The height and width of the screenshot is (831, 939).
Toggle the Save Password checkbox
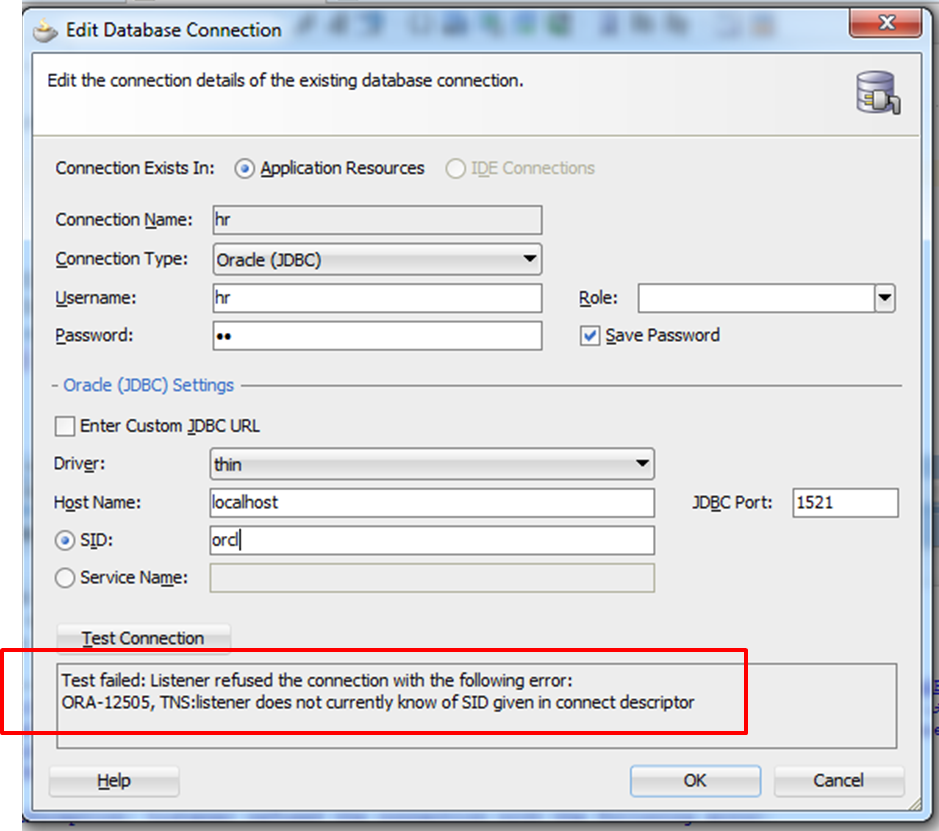click(x=590, y=336)
